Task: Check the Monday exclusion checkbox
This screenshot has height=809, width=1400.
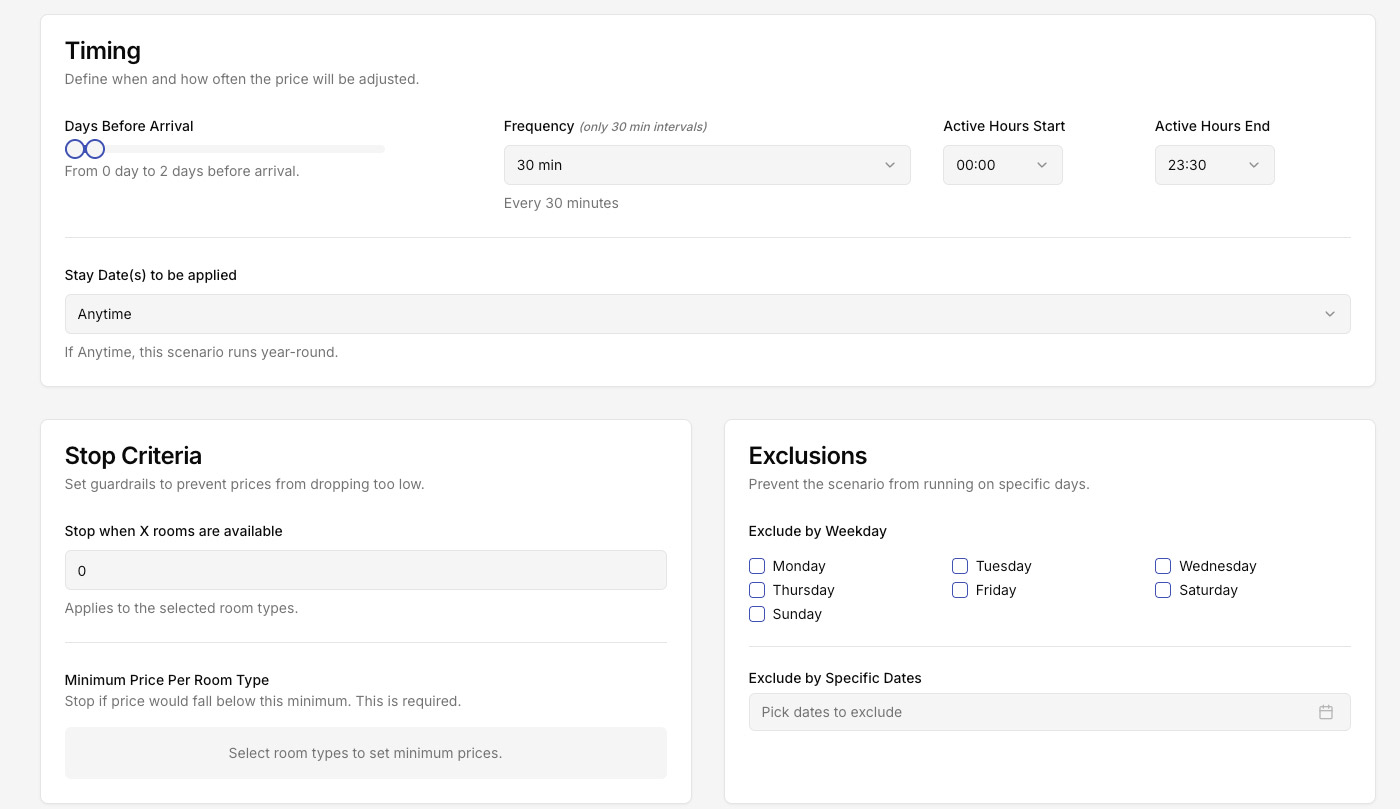Action: pos(757,566)
